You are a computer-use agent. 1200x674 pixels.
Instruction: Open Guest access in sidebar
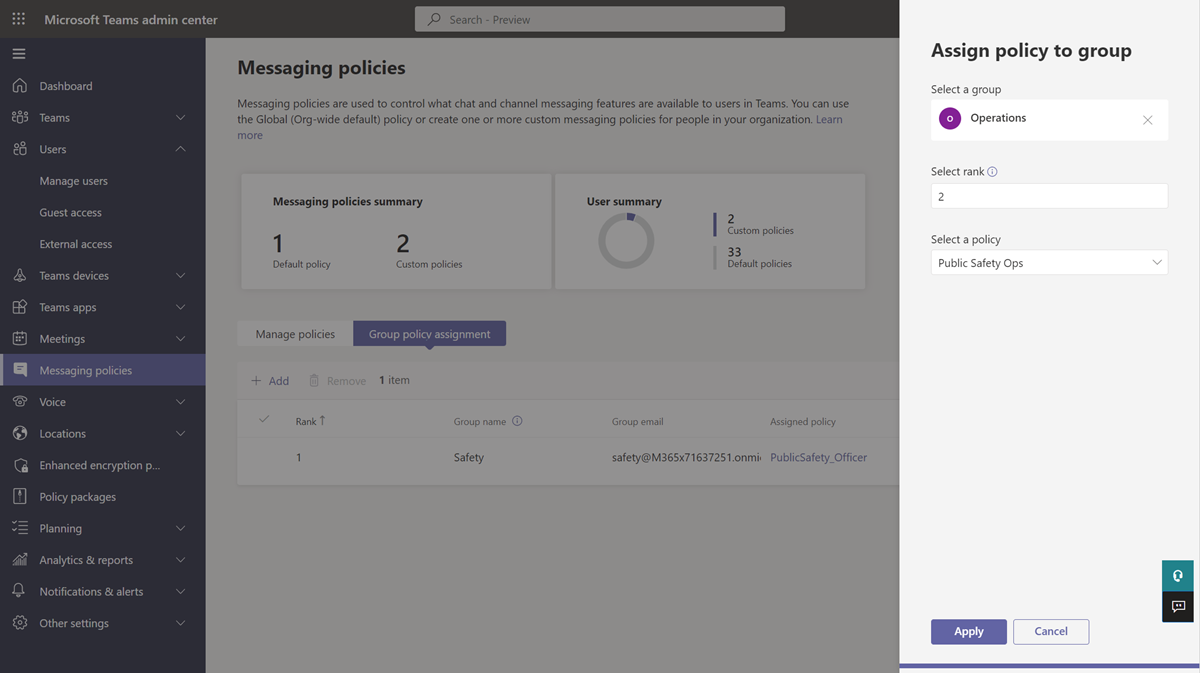pyautogui.click(x=70, y=213)
